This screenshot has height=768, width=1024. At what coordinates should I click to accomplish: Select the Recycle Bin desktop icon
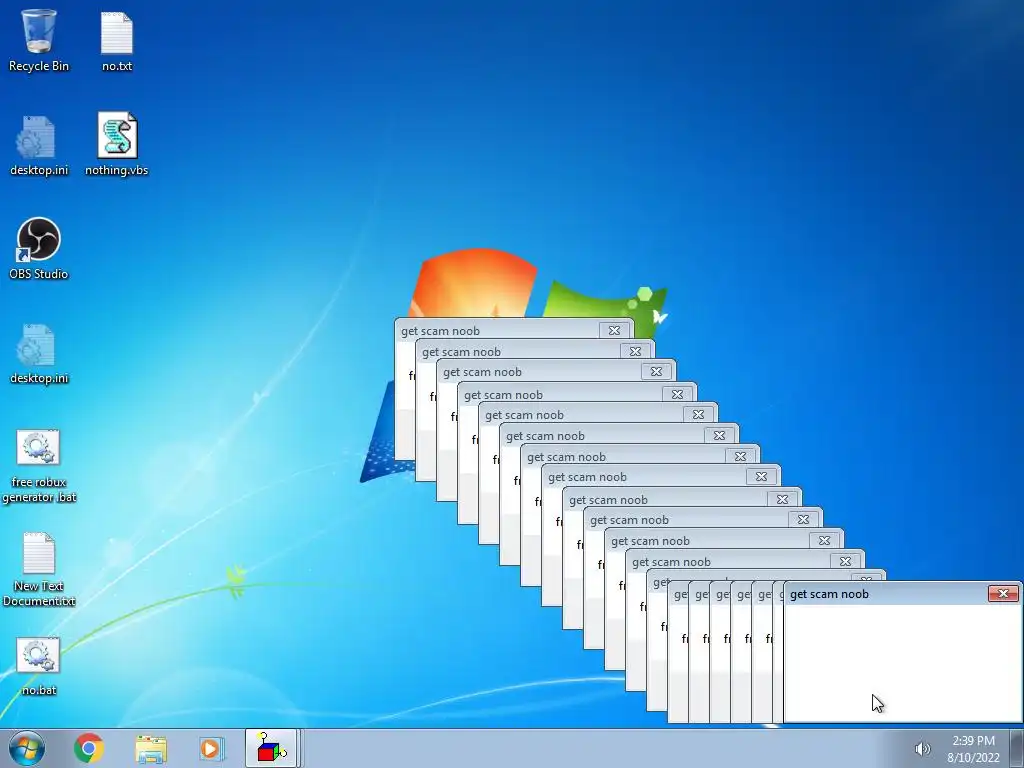pyautogui.click(x=39, y=40)
